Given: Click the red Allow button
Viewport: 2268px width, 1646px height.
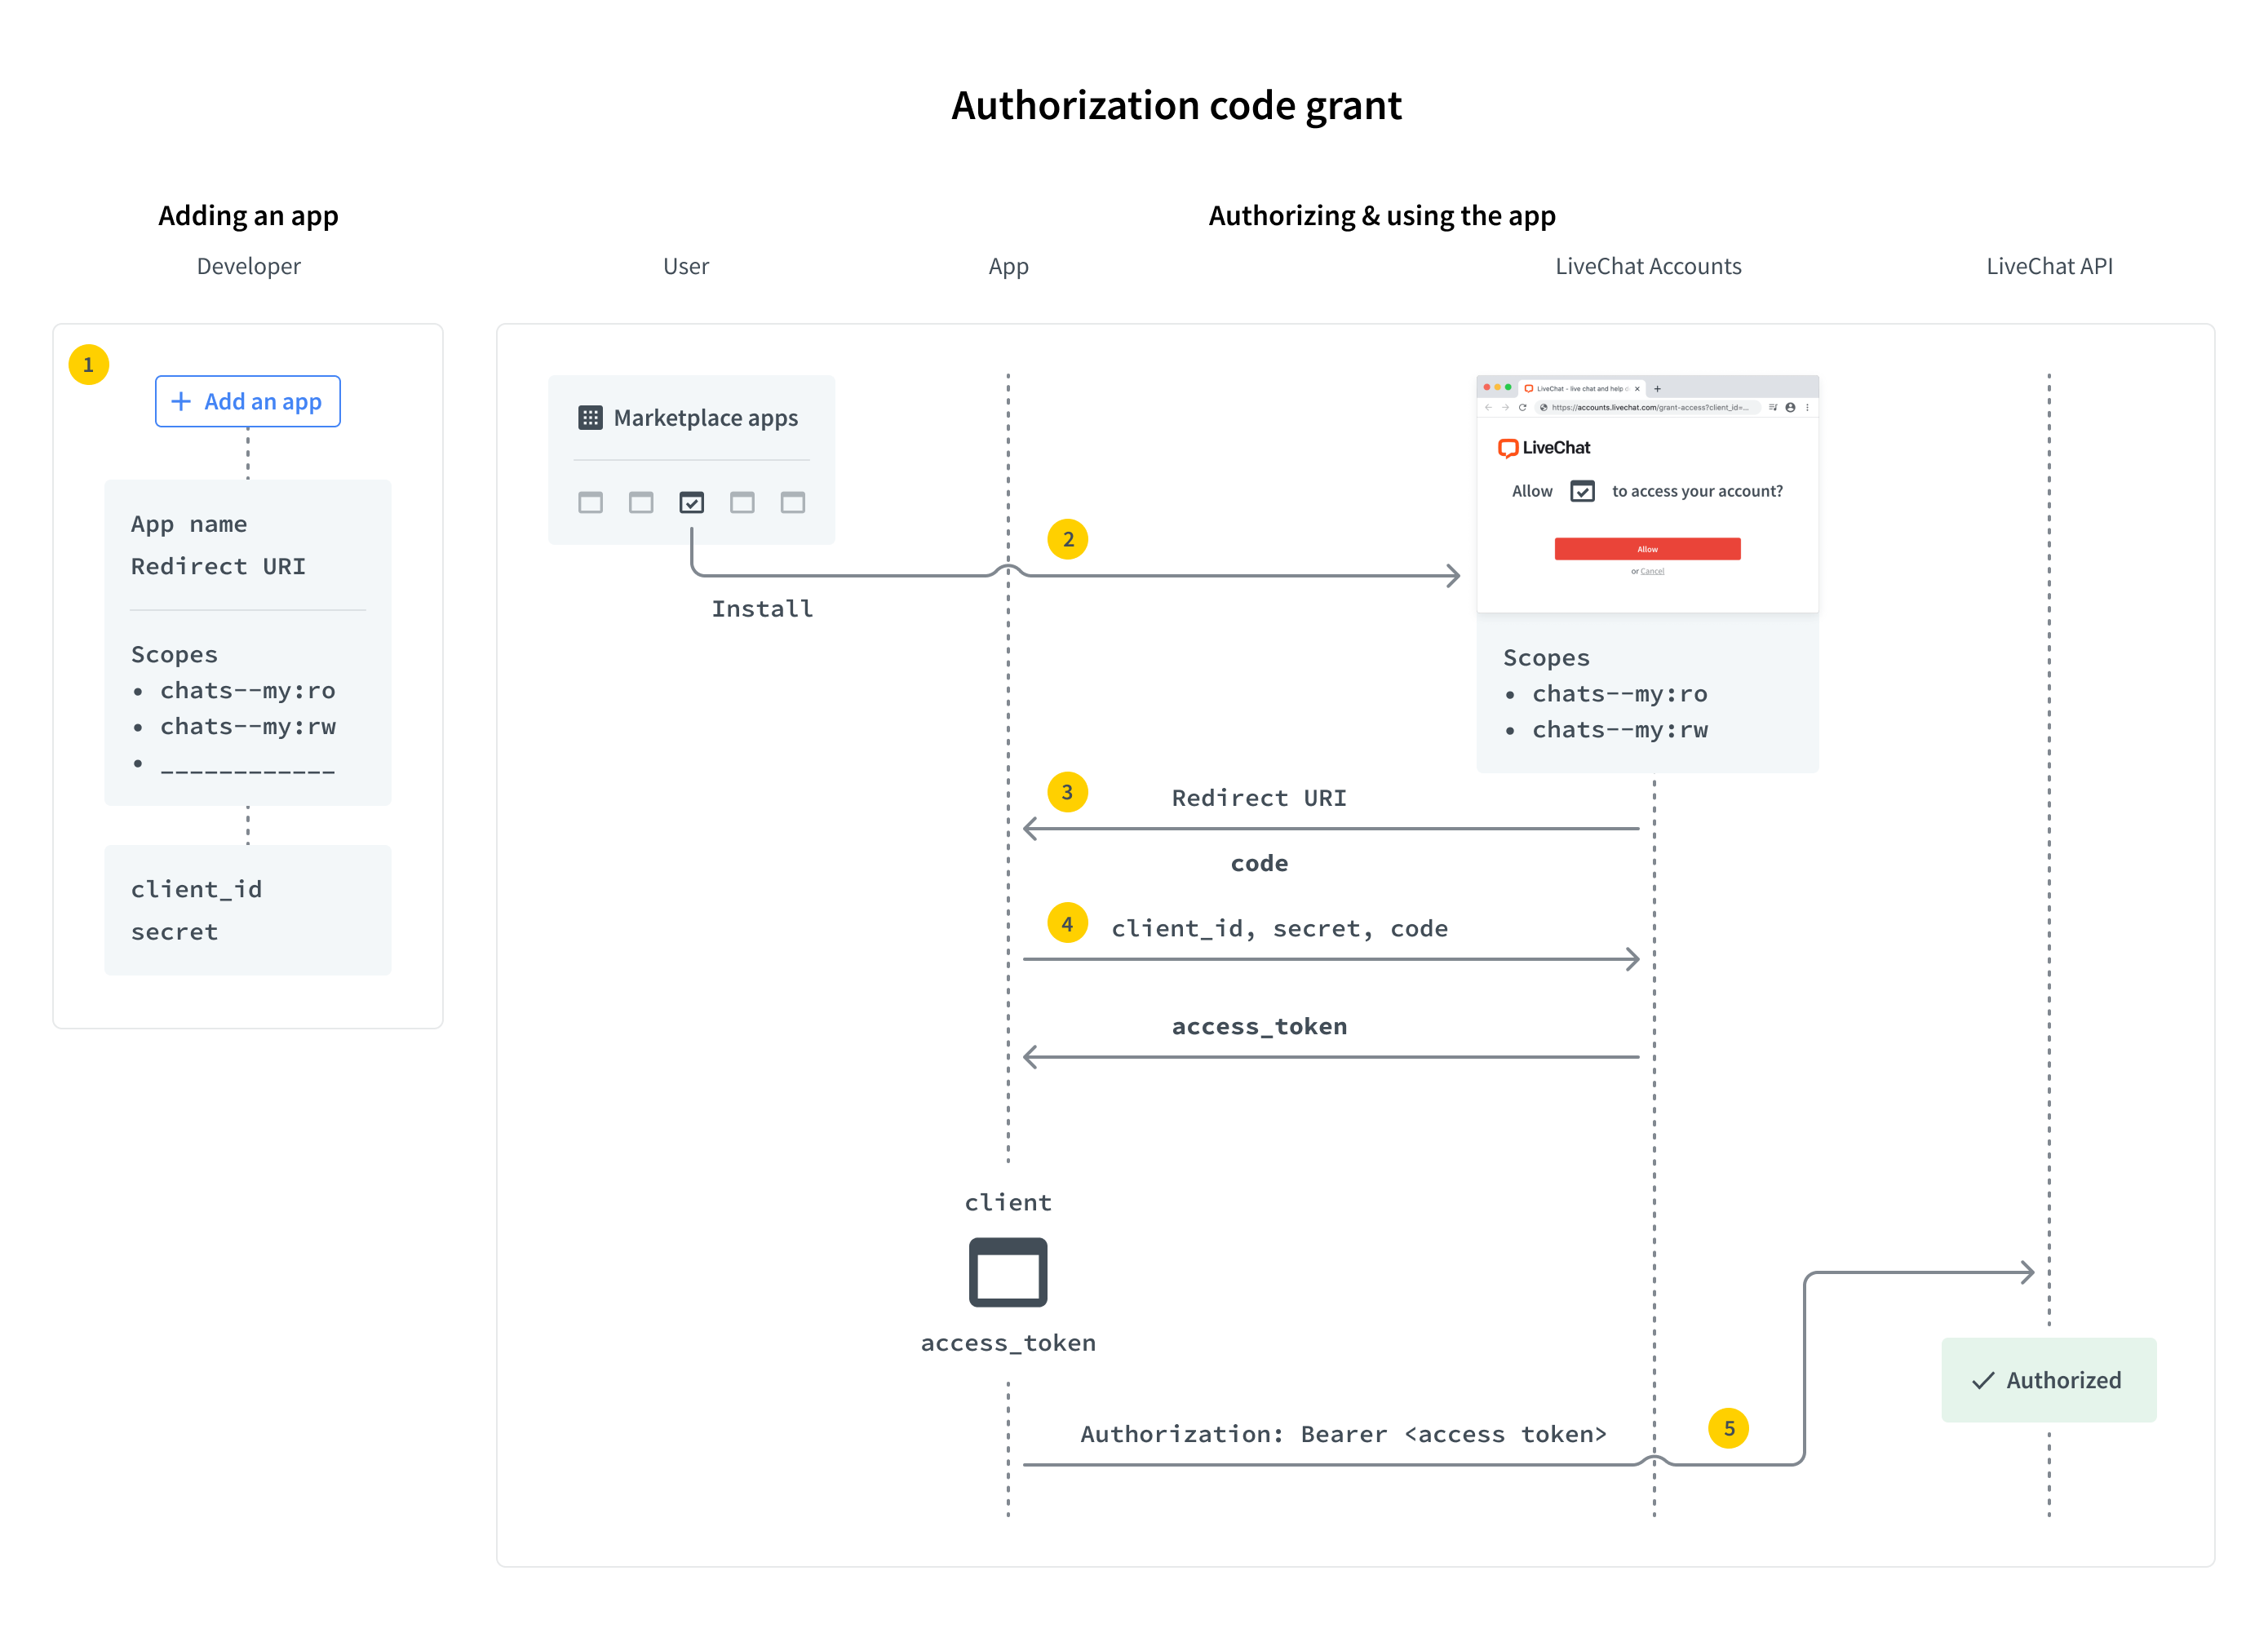Looking at the screenshot, I should (x=1647, y=549).
